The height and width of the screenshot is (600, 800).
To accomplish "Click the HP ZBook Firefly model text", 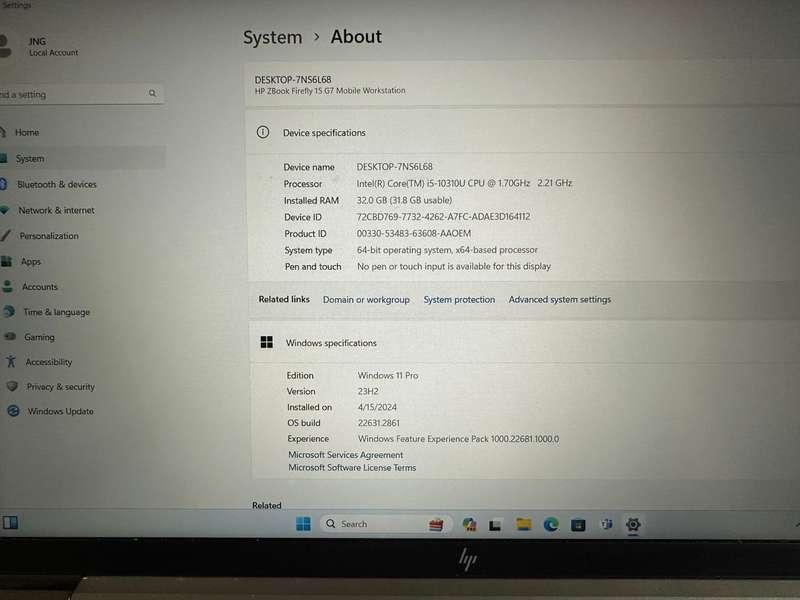I will 330,91.
